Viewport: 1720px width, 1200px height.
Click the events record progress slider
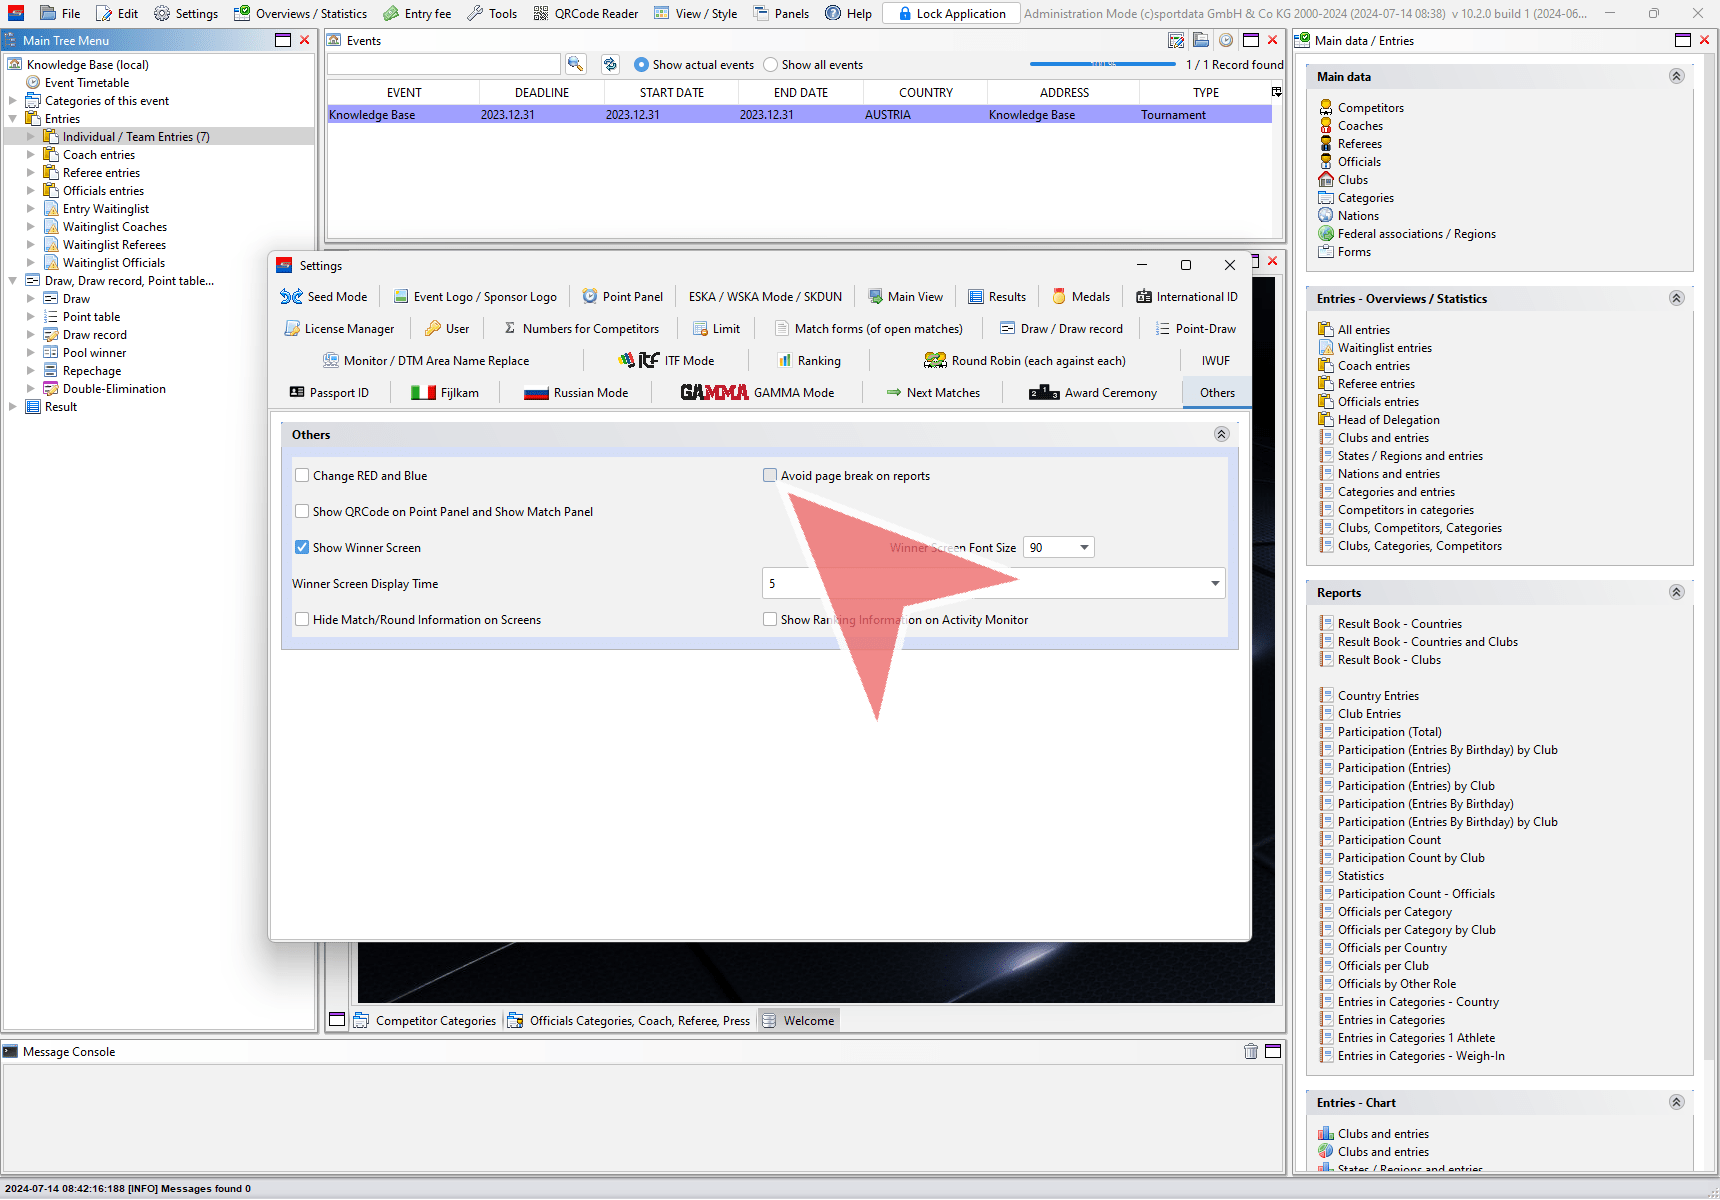tap(1102, 65)
